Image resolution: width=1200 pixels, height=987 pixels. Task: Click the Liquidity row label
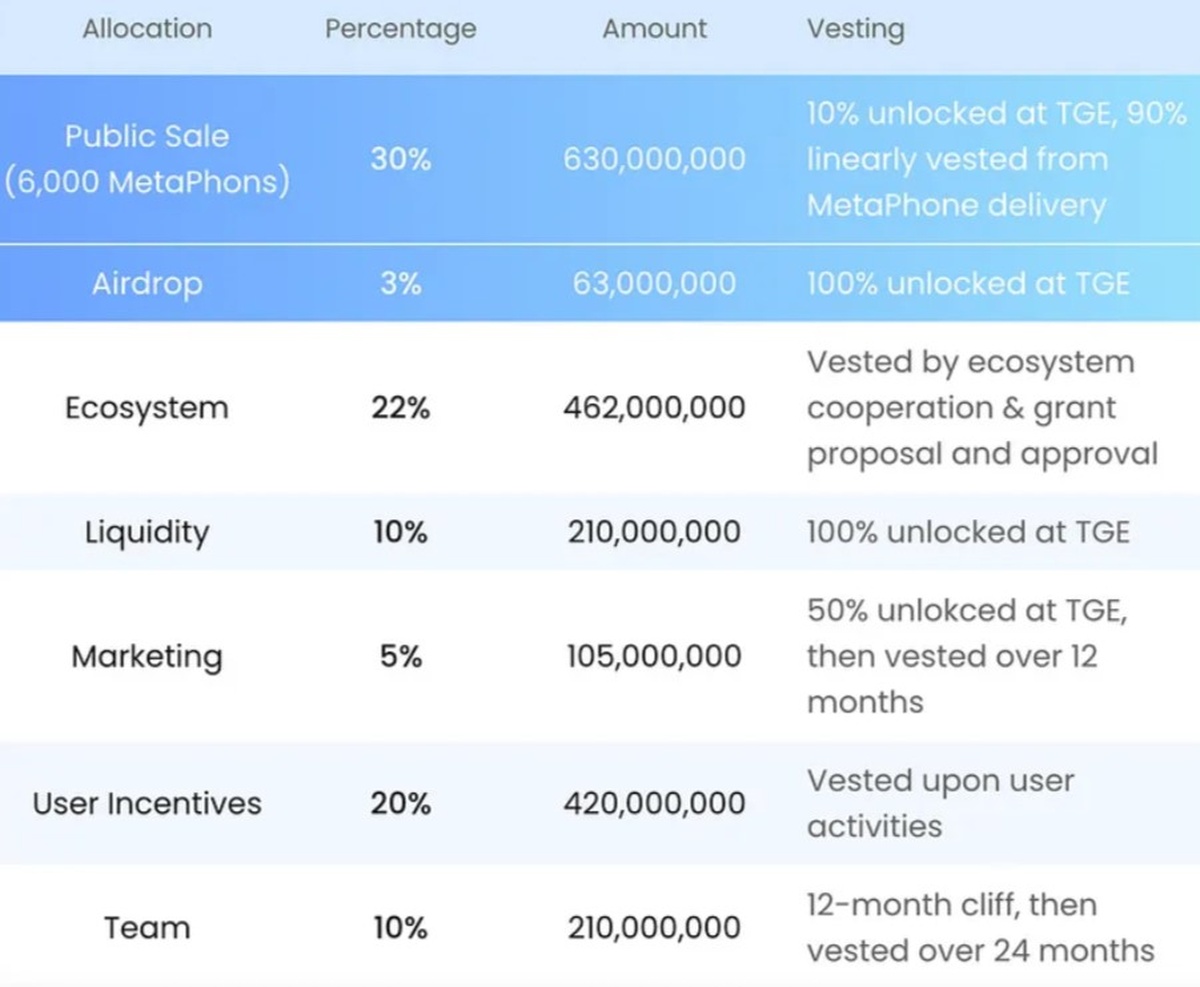pyautogui.click(x=147, y=532)
